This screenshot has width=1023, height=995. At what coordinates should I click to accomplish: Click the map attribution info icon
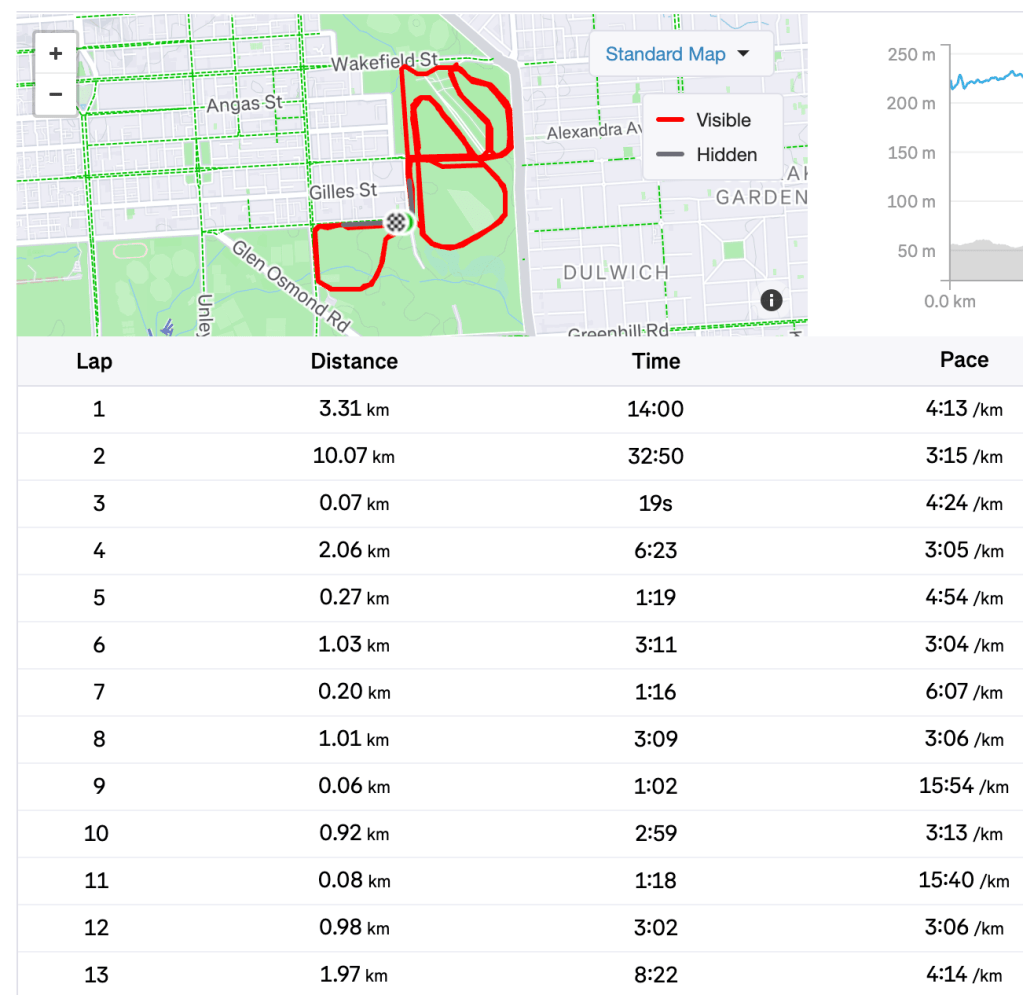click(771, 299)
